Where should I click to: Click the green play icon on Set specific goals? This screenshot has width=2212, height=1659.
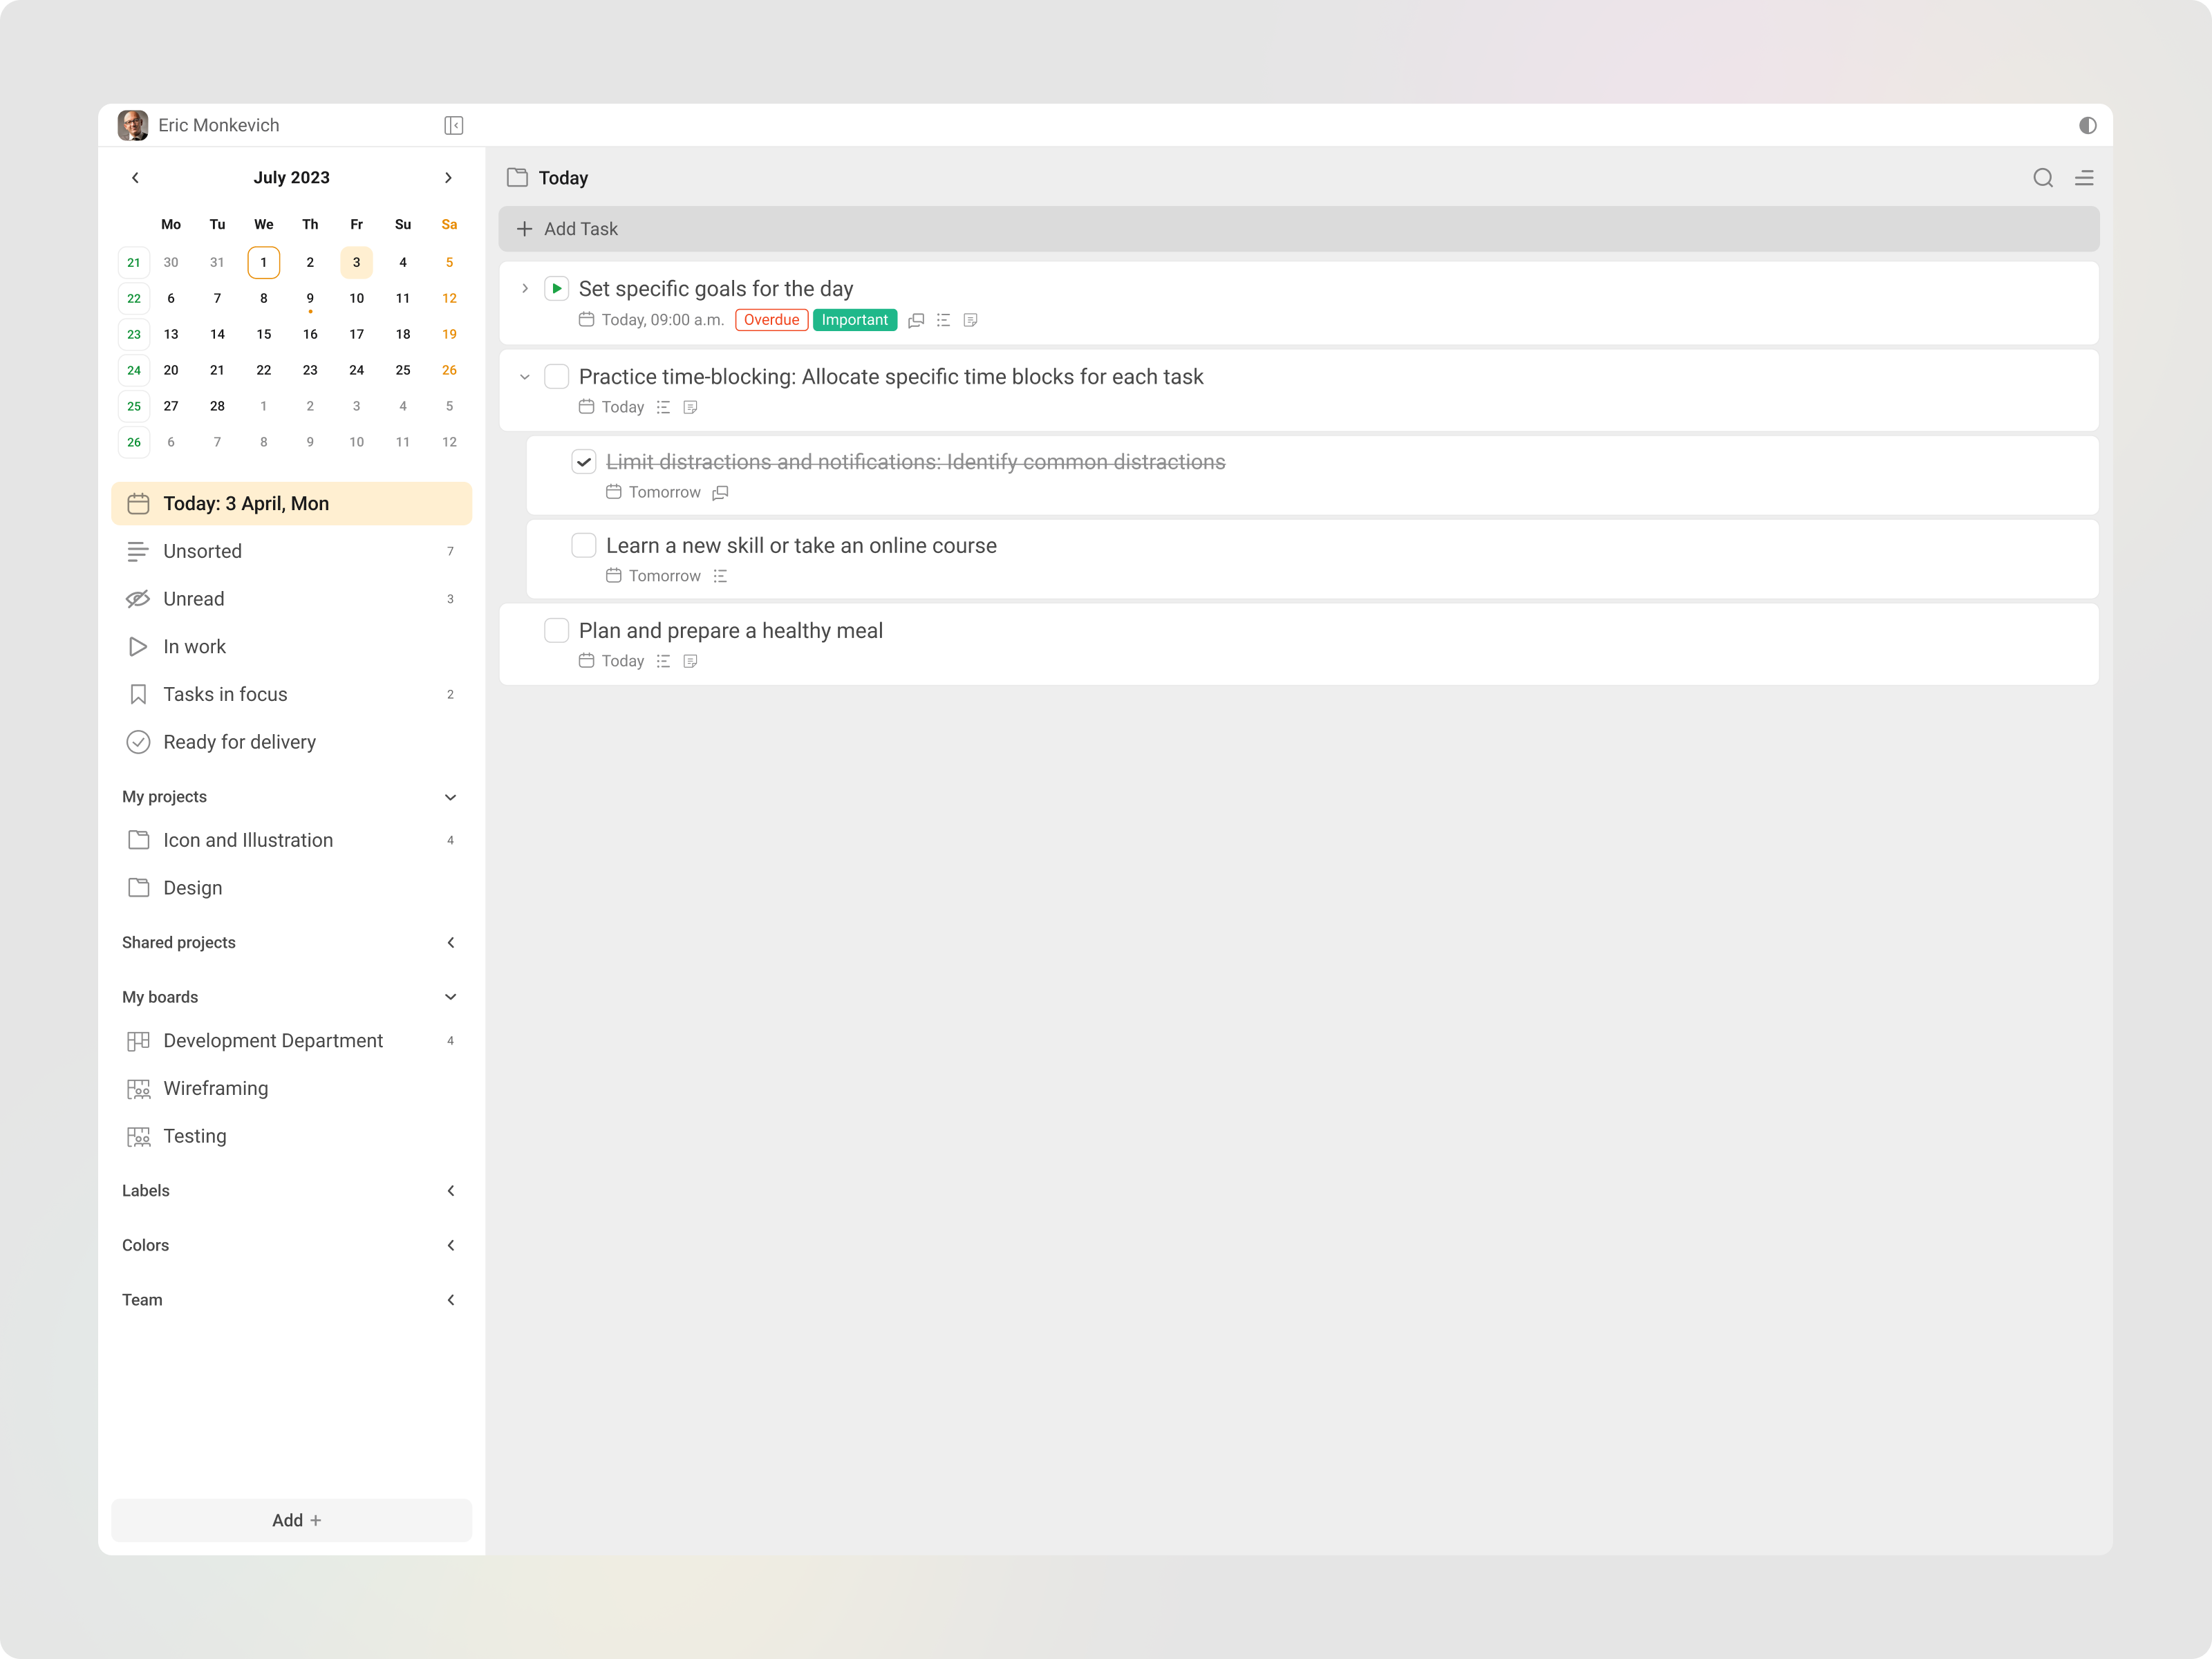click(557, 288)
